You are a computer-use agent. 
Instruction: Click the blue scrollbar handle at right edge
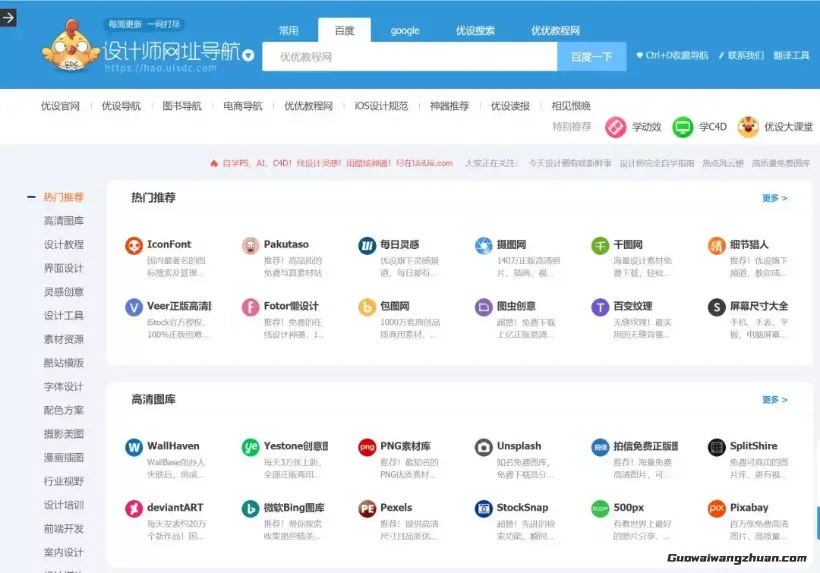click(x=818, y=523)
